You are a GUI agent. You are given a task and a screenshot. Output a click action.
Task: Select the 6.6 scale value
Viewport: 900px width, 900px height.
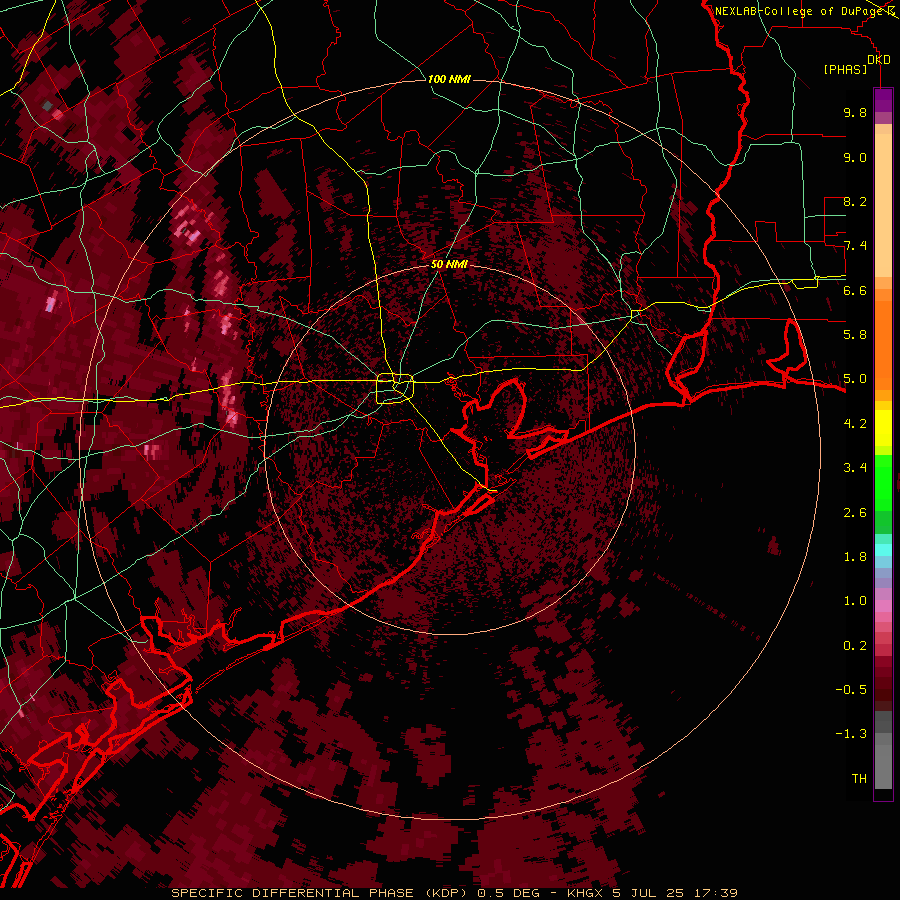[855, 290]
